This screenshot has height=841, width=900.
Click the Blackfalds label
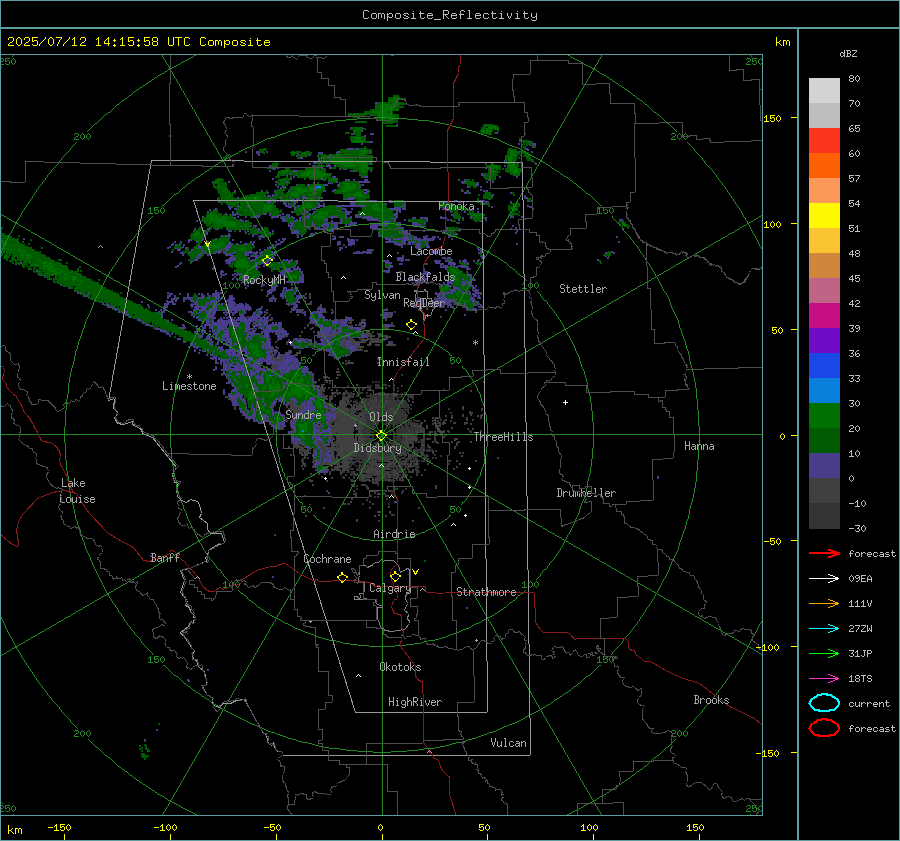[x=425, y=277]
